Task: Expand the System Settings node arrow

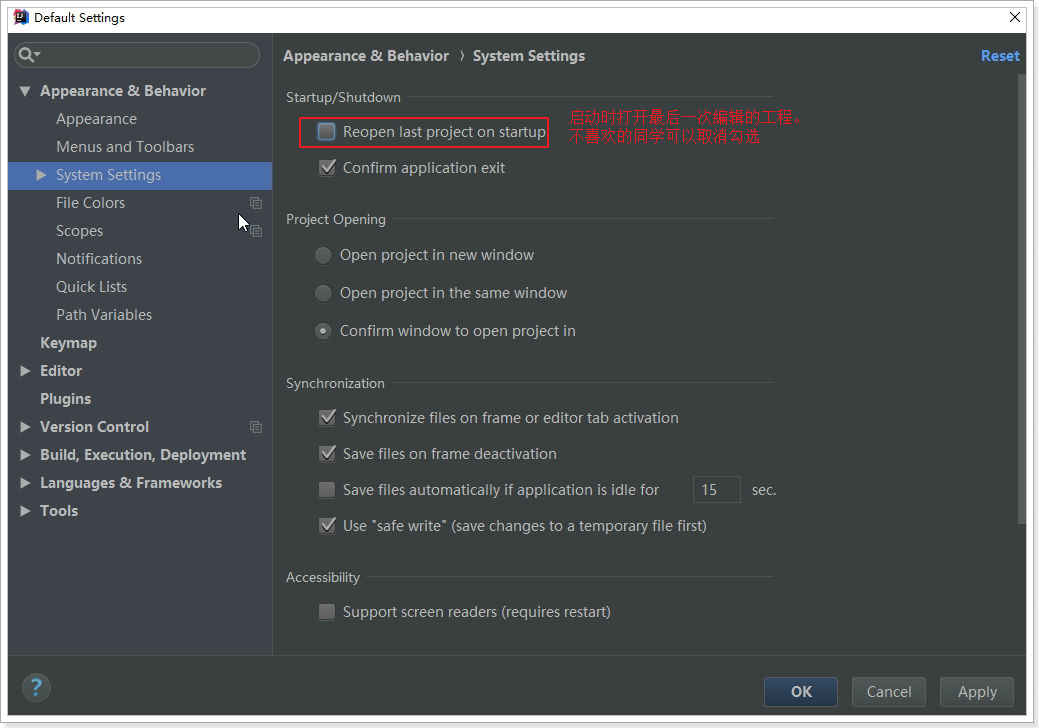Action: click(x=42, y=175)
